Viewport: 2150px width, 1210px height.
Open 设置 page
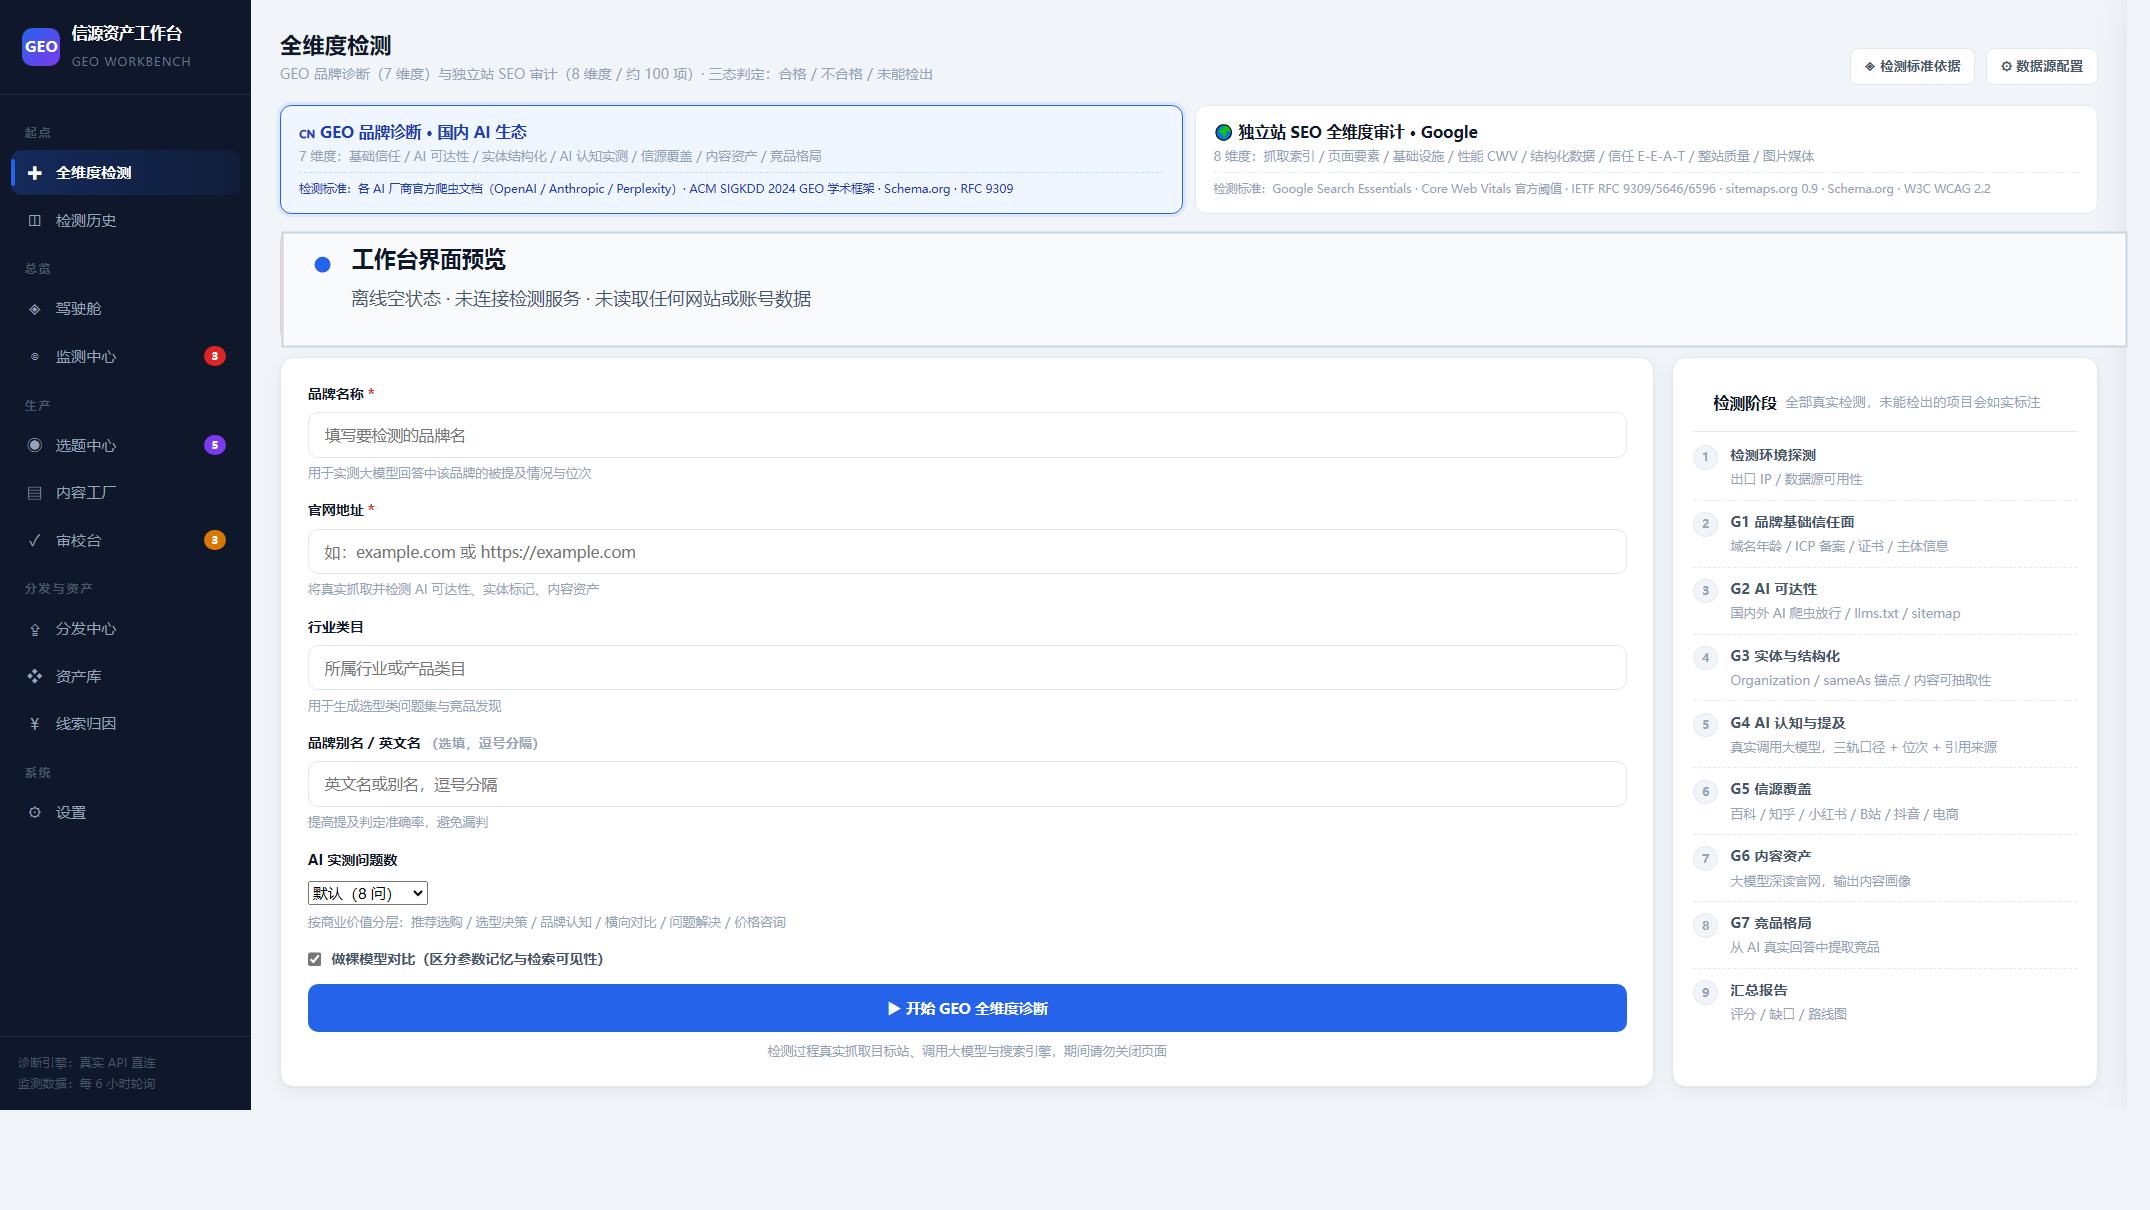(125, 813)
